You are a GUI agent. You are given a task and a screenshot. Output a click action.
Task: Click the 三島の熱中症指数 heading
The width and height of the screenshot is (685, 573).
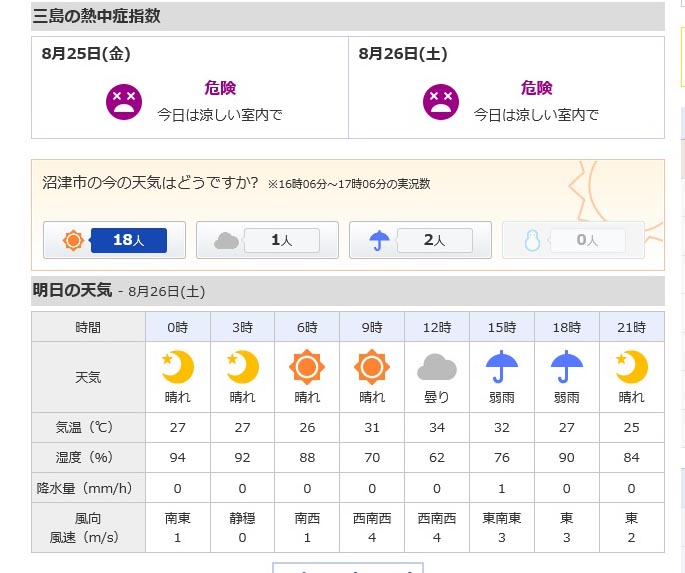[97, 16]
